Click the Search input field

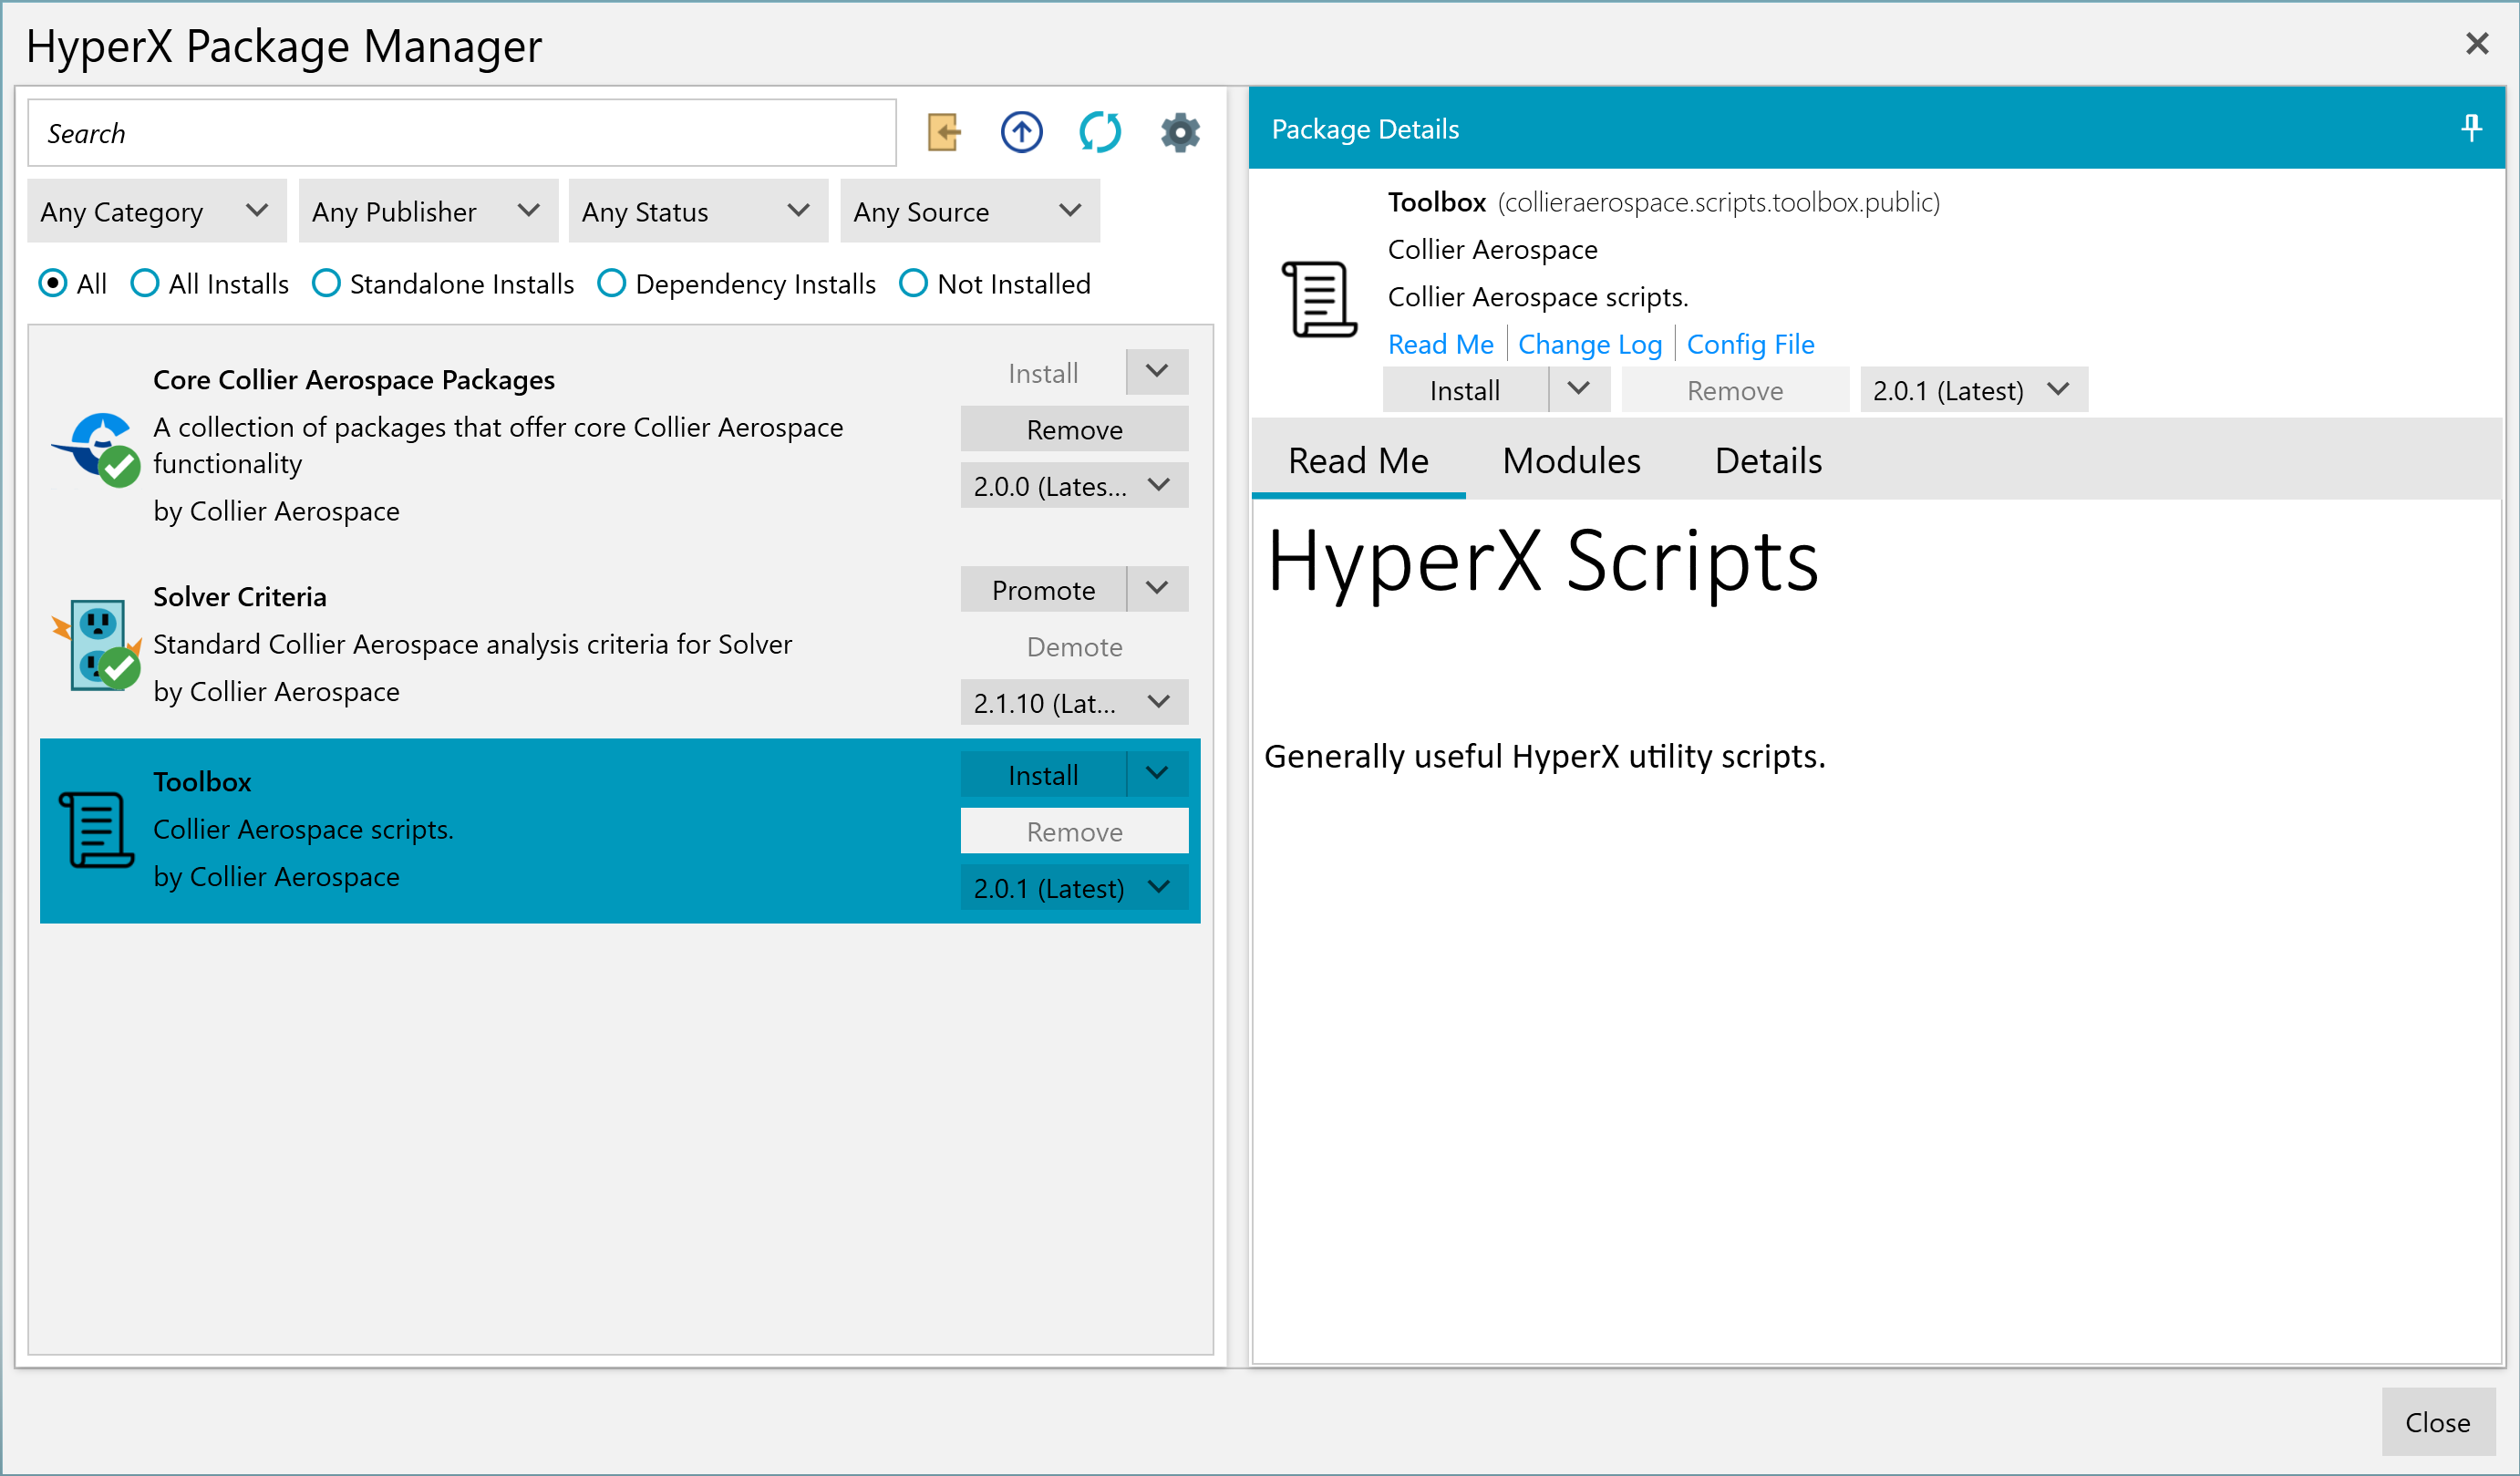click(462, 133)
